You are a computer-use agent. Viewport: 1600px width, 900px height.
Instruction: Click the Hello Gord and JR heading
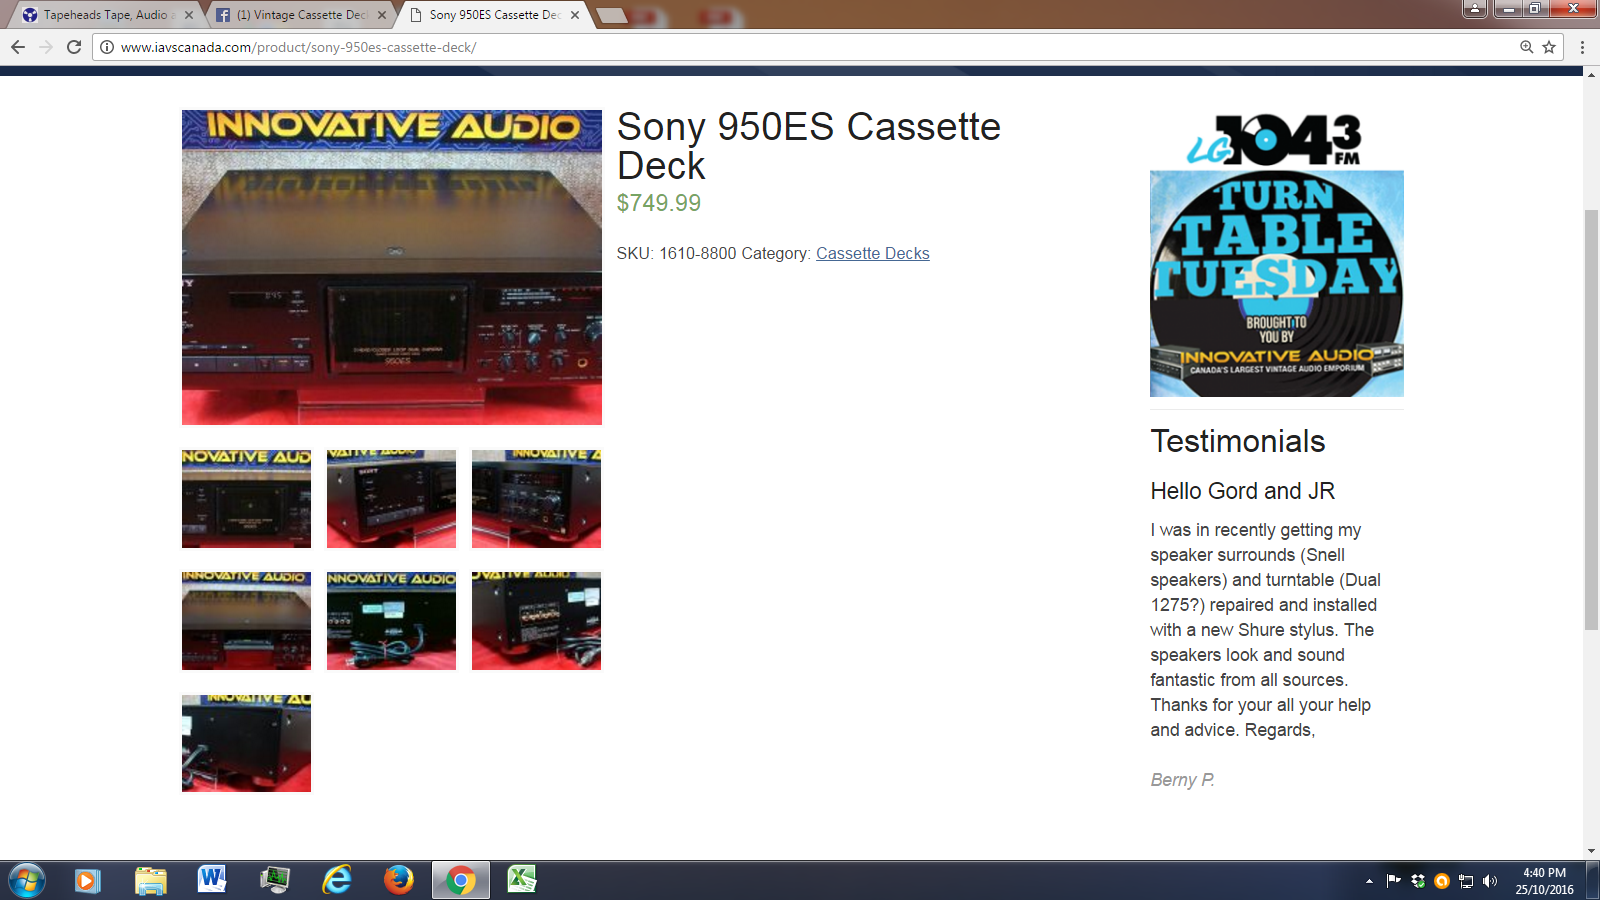(x=1242, y=491)
